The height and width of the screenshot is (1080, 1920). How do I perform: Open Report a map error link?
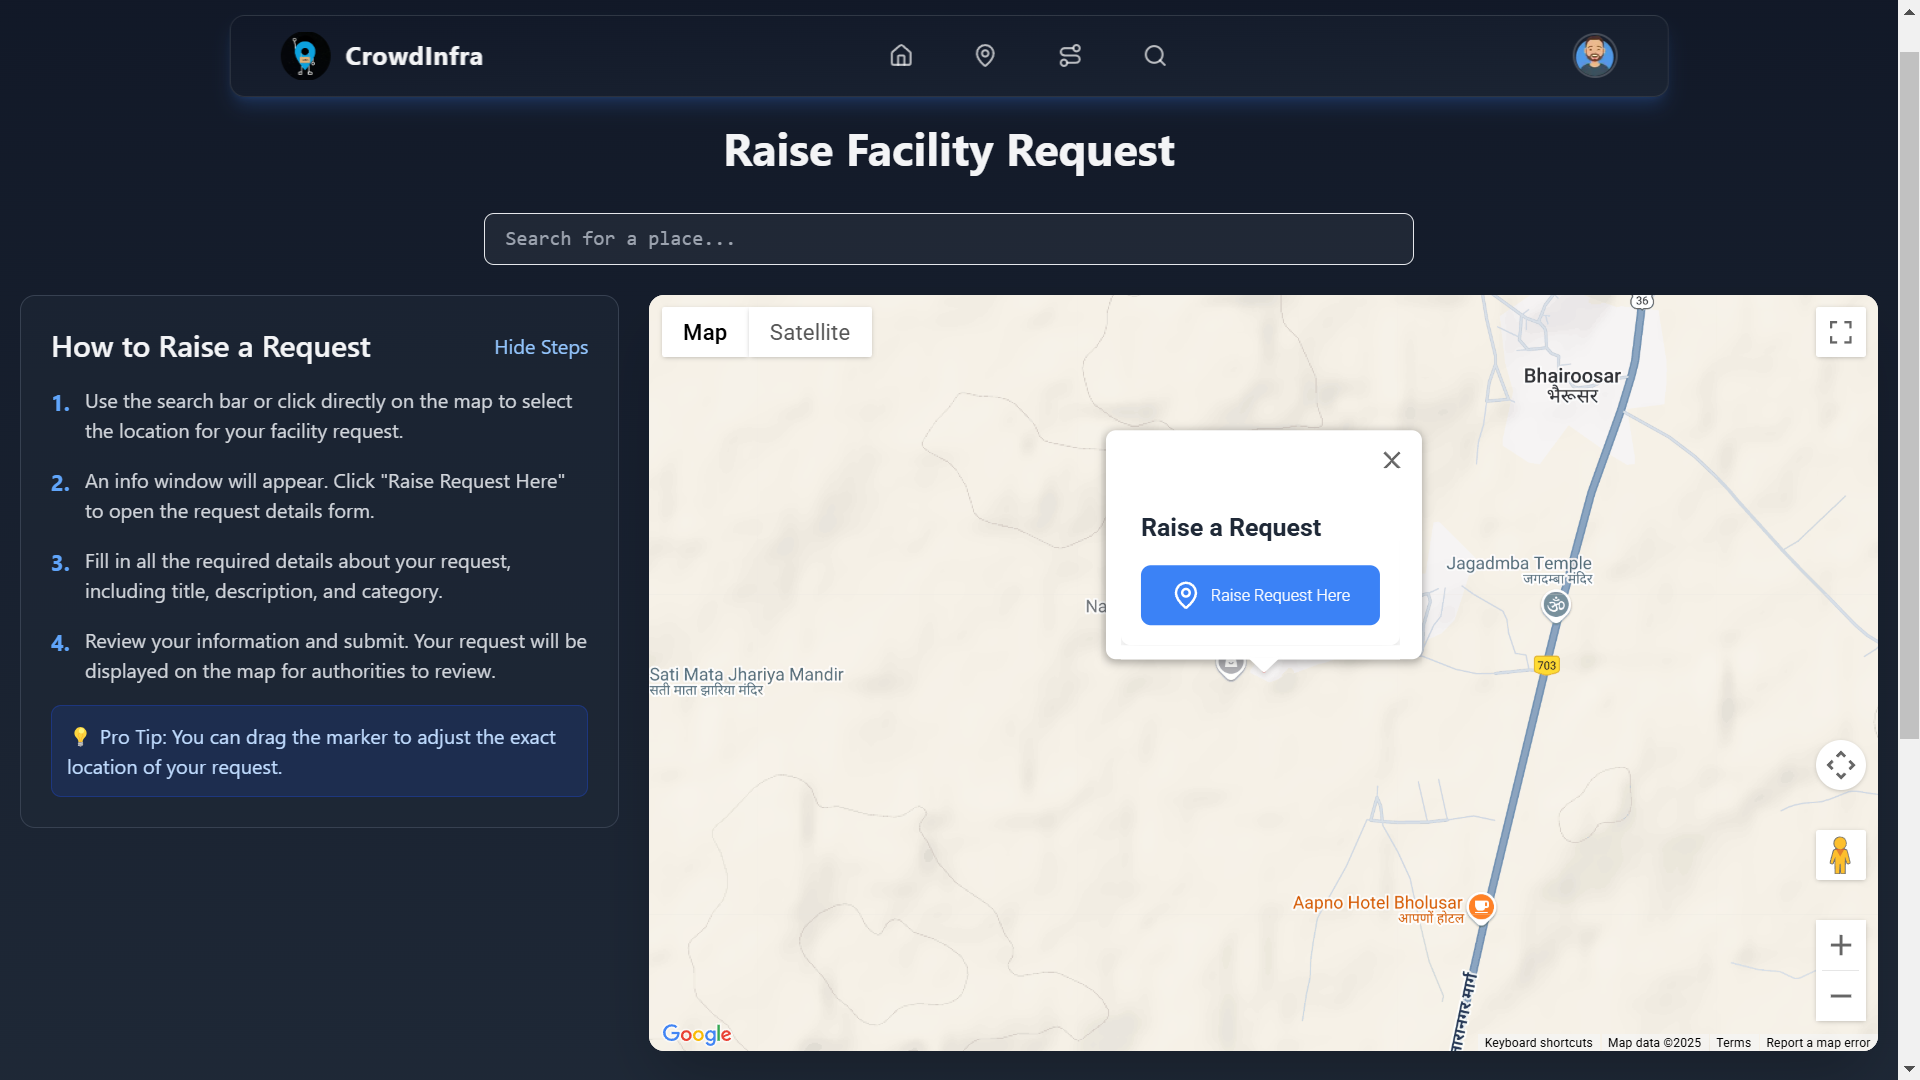[1817, 1043]
